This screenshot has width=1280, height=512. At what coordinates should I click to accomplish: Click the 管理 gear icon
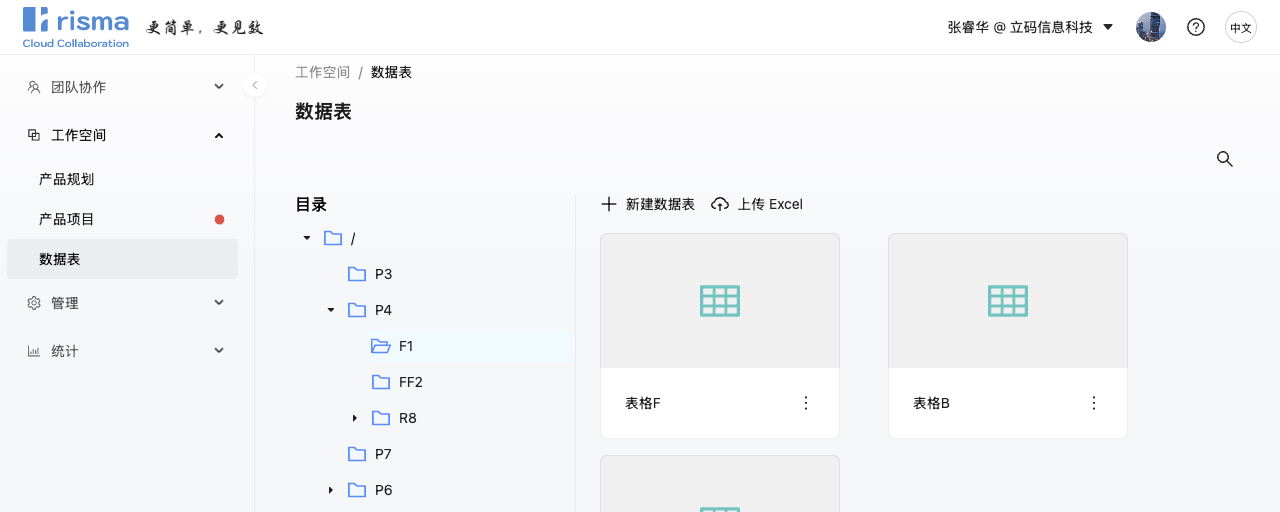[x=34, y=303]
